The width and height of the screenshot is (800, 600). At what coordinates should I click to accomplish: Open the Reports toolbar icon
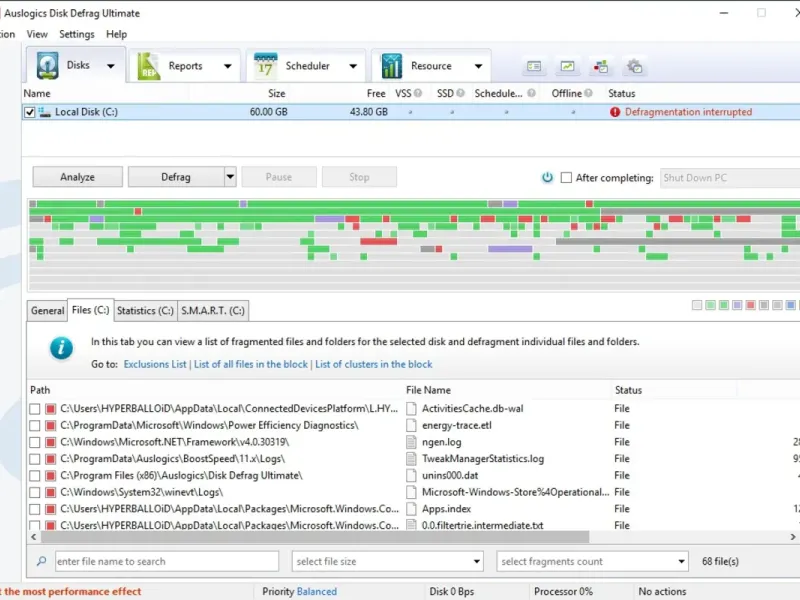[148, 66]
